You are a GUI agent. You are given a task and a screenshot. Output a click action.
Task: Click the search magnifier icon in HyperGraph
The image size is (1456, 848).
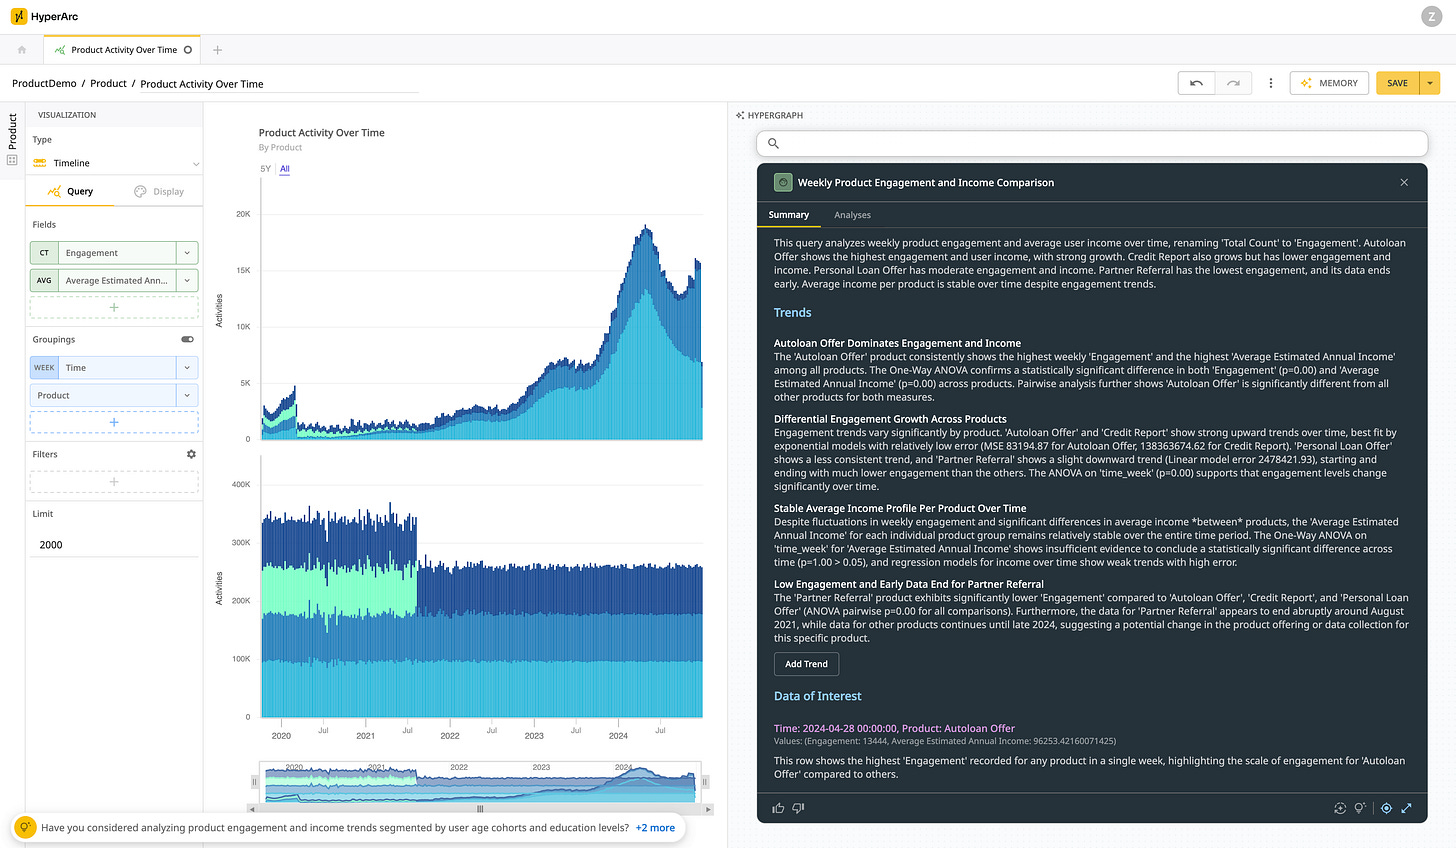tap(773, 143)
